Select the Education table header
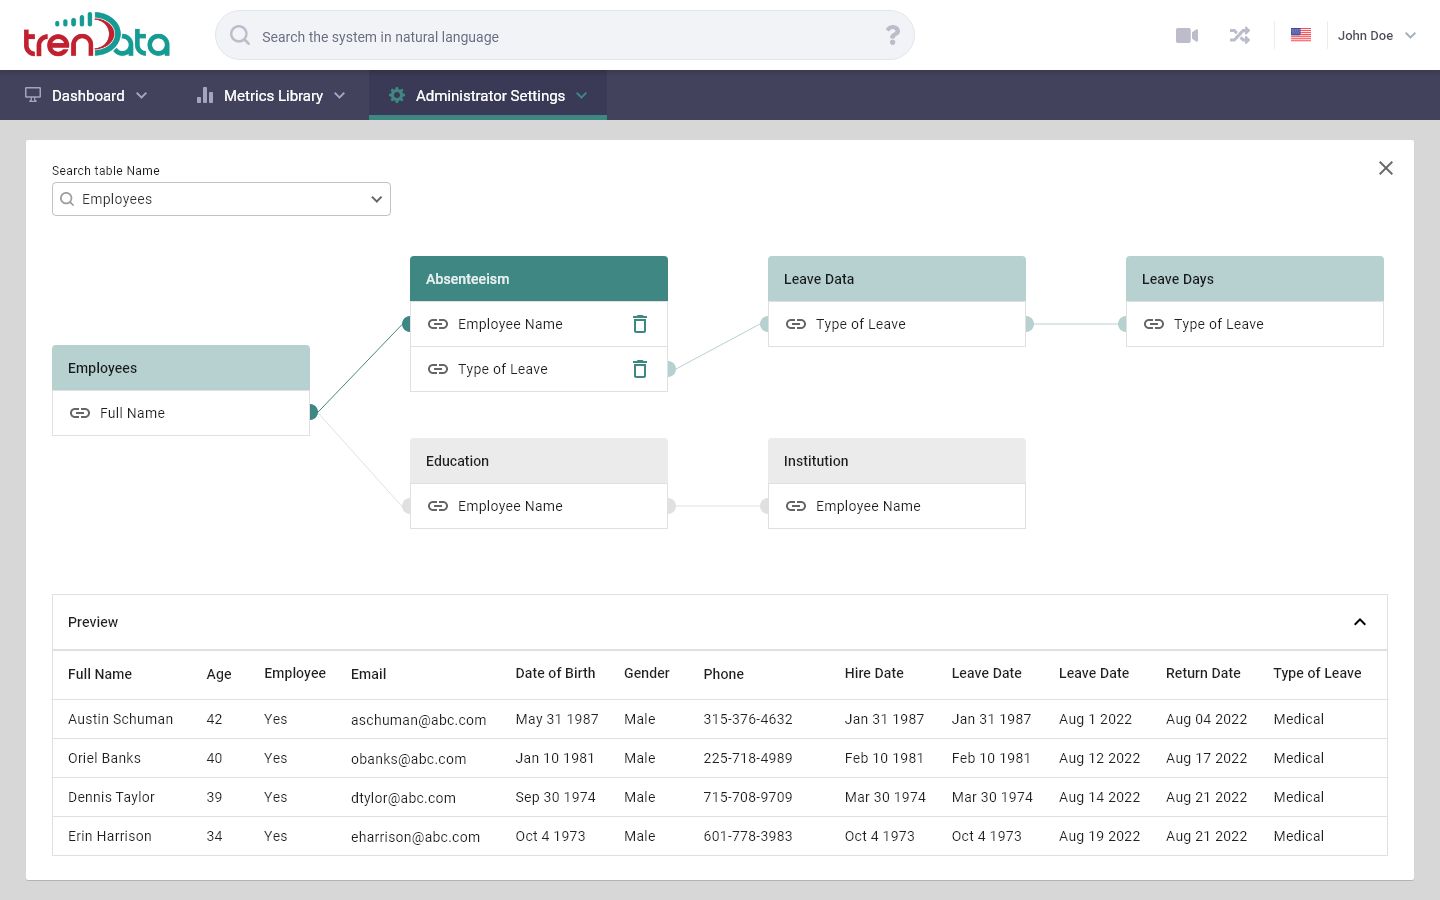The image size is (1440, 900). tap(538, 461)
